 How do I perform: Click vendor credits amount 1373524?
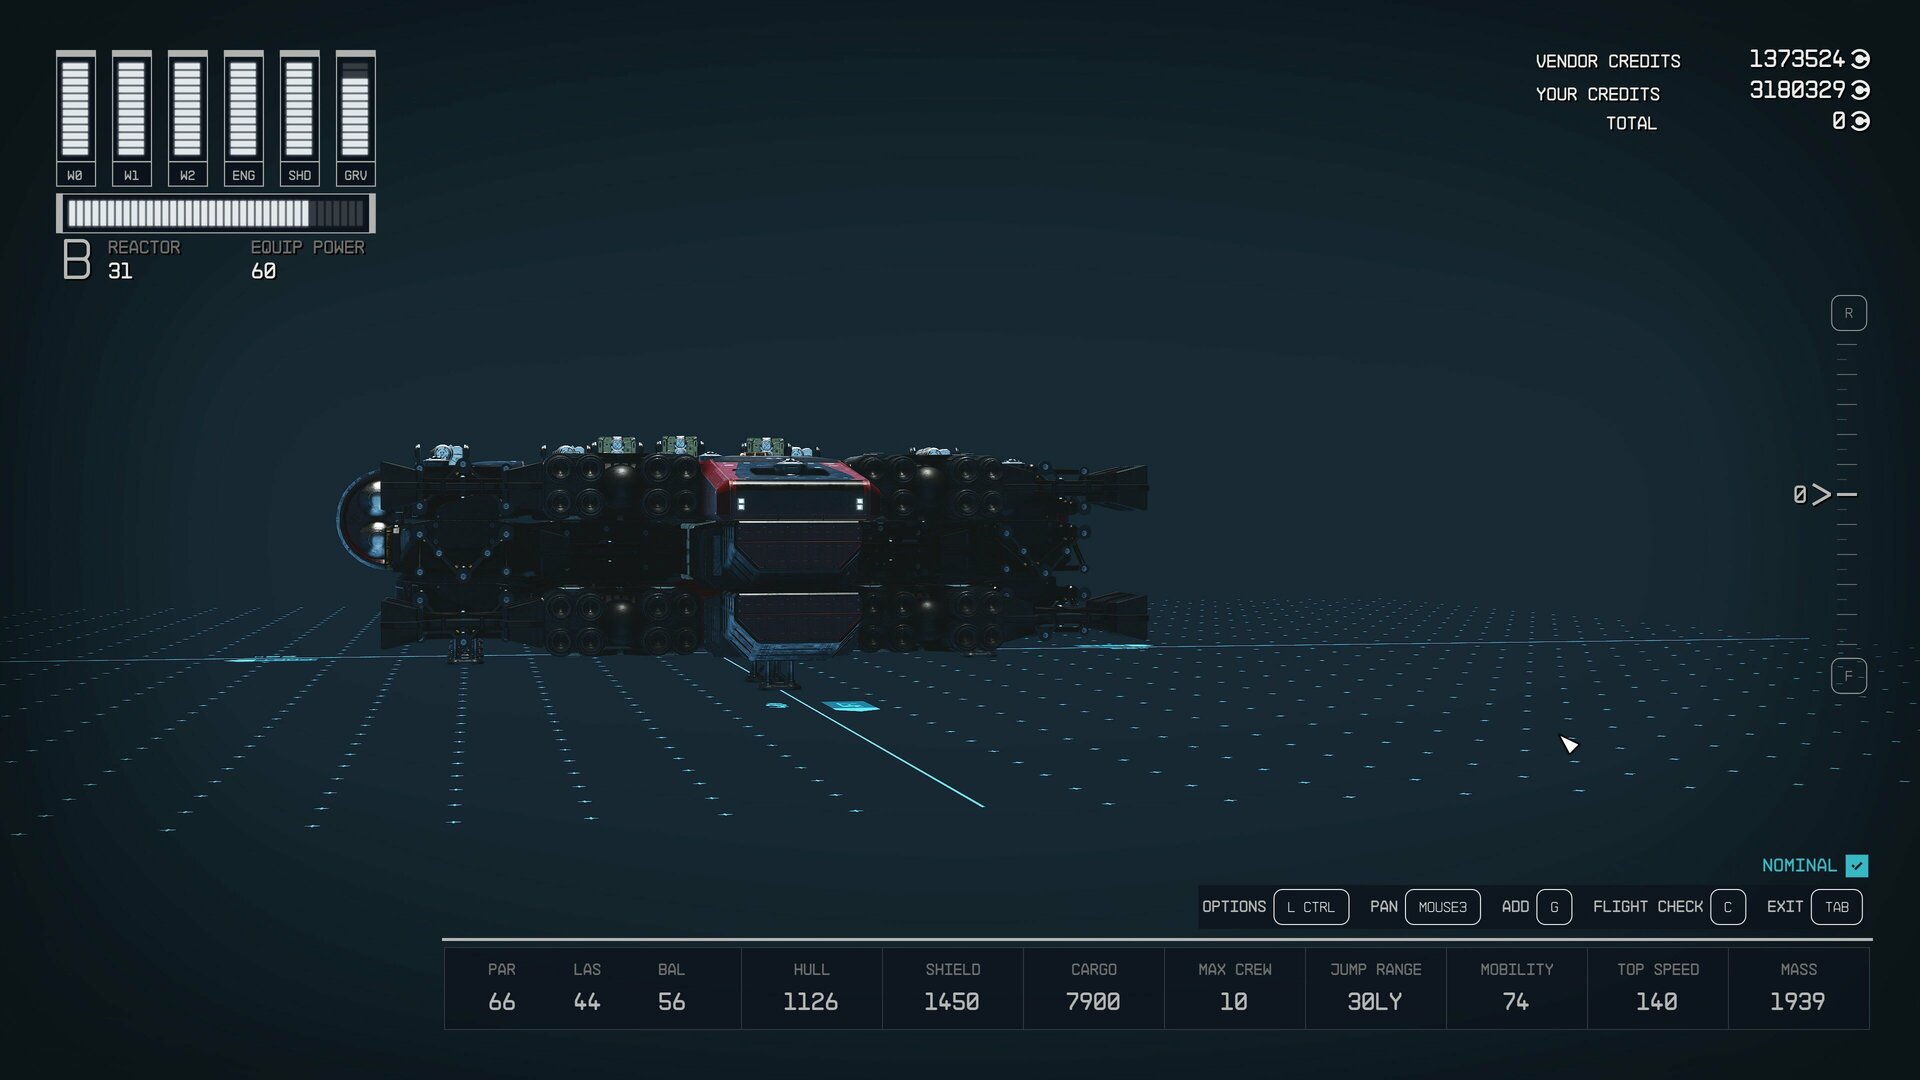(x=1796, y=59)
